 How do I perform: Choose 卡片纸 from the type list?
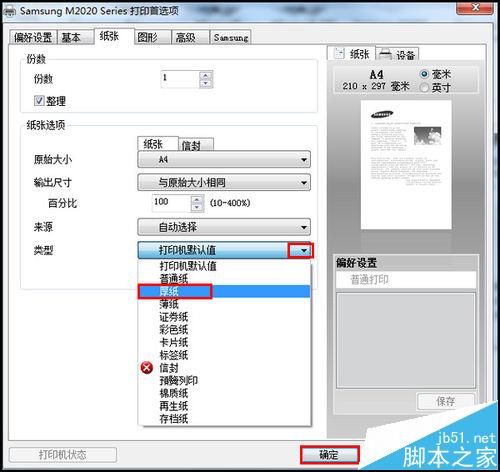[224, 342]
